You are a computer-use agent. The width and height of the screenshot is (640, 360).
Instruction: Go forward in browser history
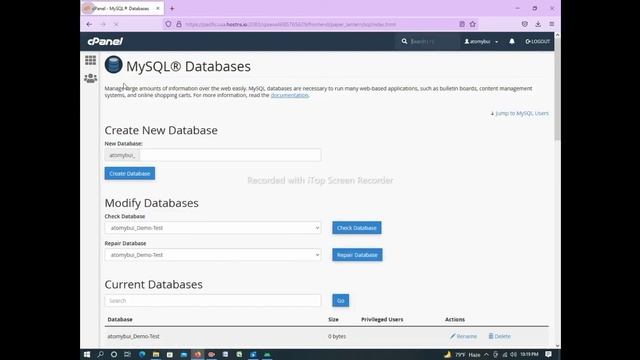tap(103, 24)
